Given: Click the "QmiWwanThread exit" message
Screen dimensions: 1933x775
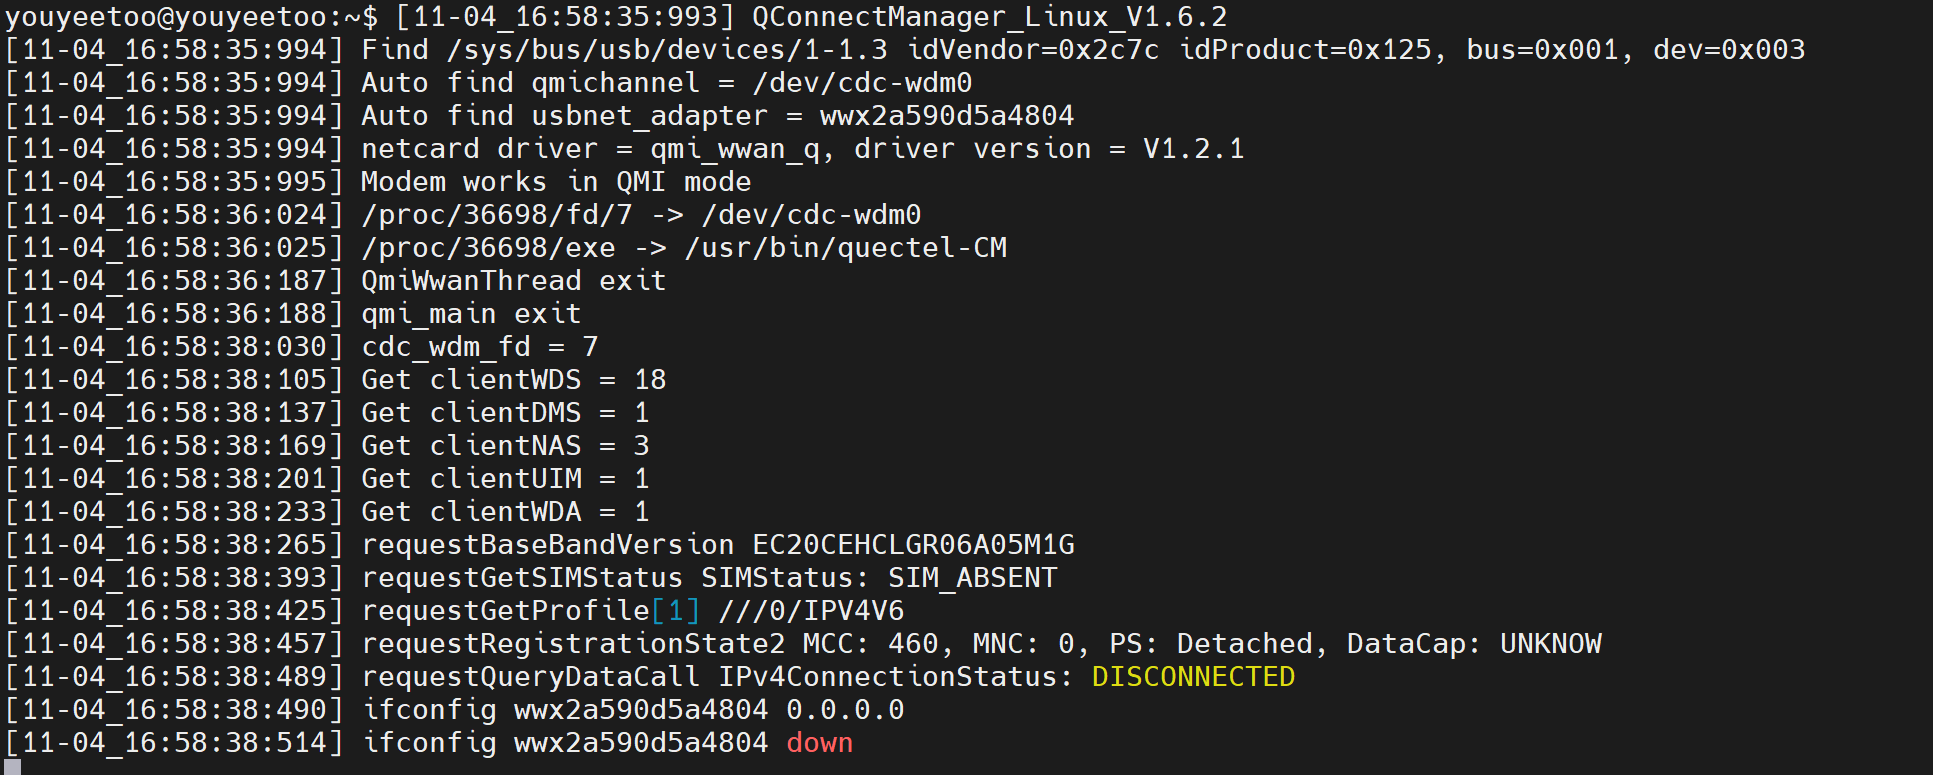Looking at the screenshot, I should click(x=513, y=281).
